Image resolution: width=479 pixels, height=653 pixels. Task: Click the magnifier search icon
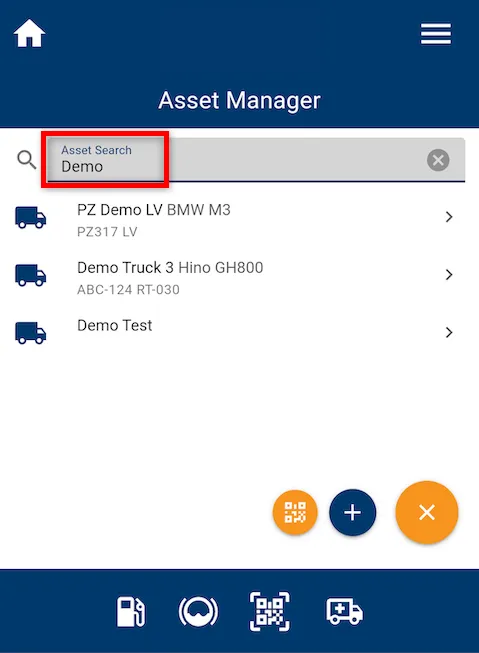tap(27, 160)
